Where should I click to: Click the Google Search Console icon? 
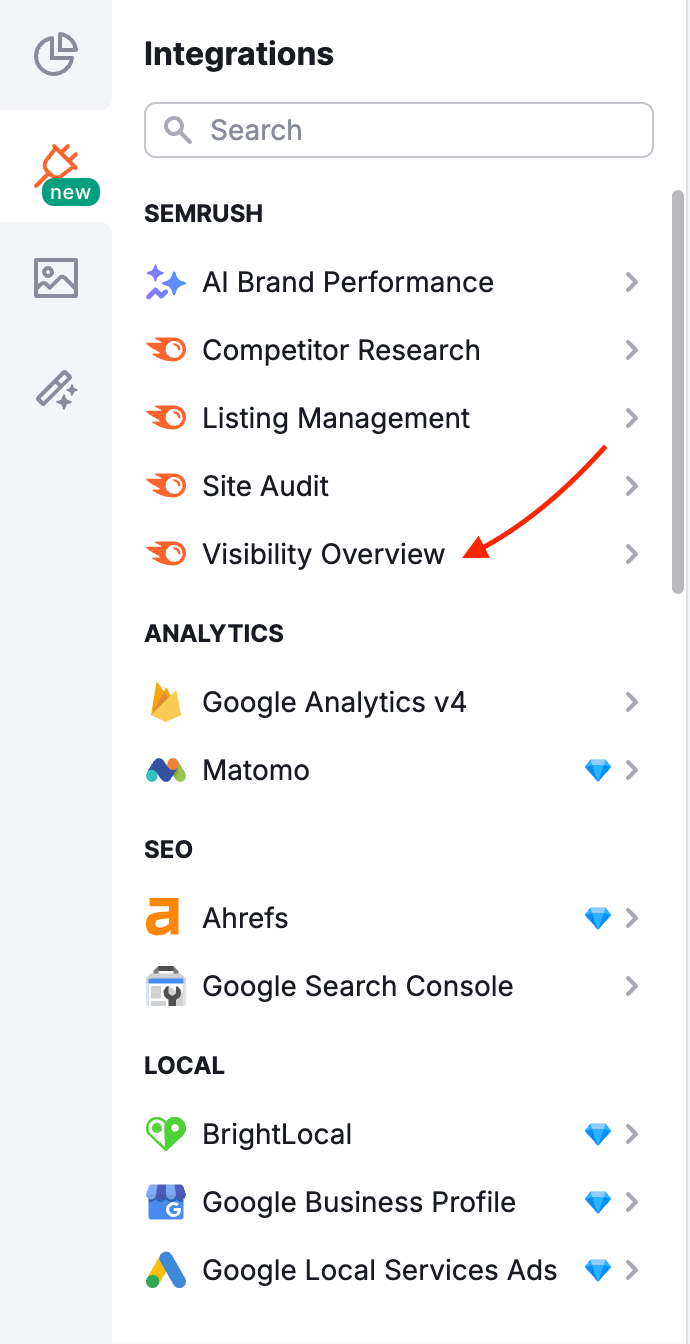pyautogui.click(x=166, y=986)
